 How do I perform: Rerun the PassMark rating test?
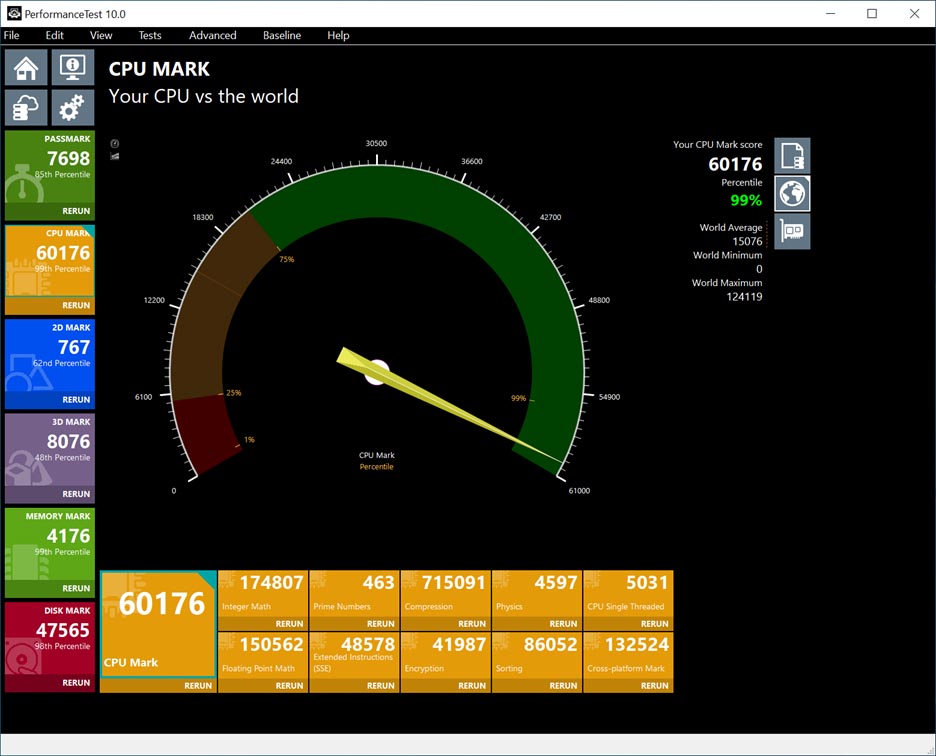(76, 211)
